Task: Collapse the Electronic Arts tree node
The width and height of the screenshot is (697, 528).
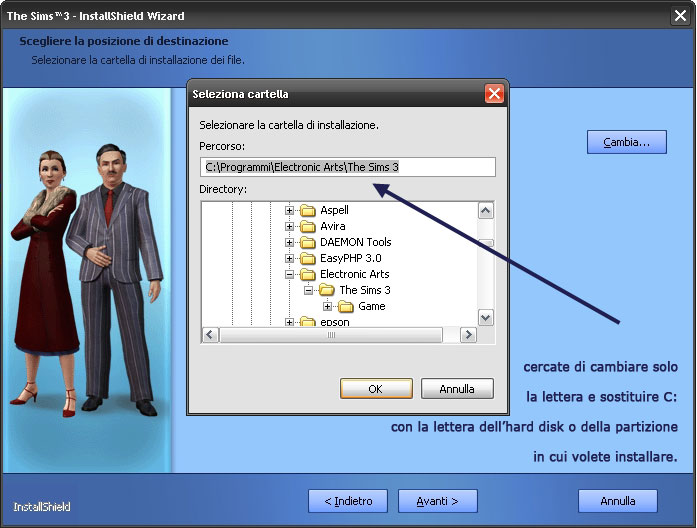Action: click(289, 274)
